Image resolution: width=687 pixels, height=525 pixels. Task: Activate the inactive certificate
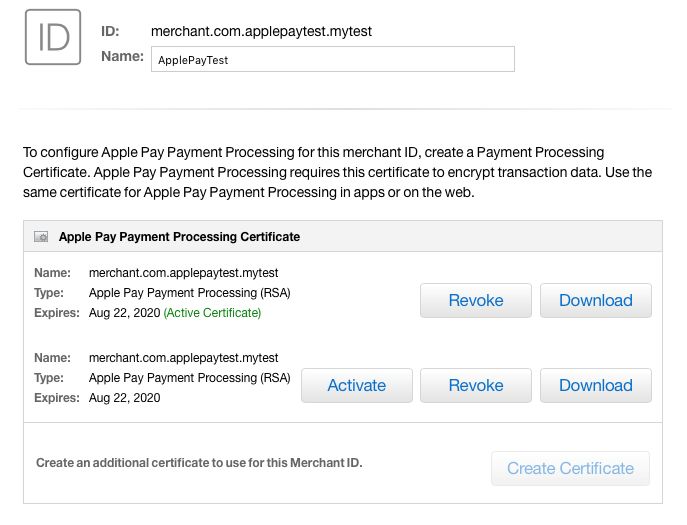coord(356,385)
